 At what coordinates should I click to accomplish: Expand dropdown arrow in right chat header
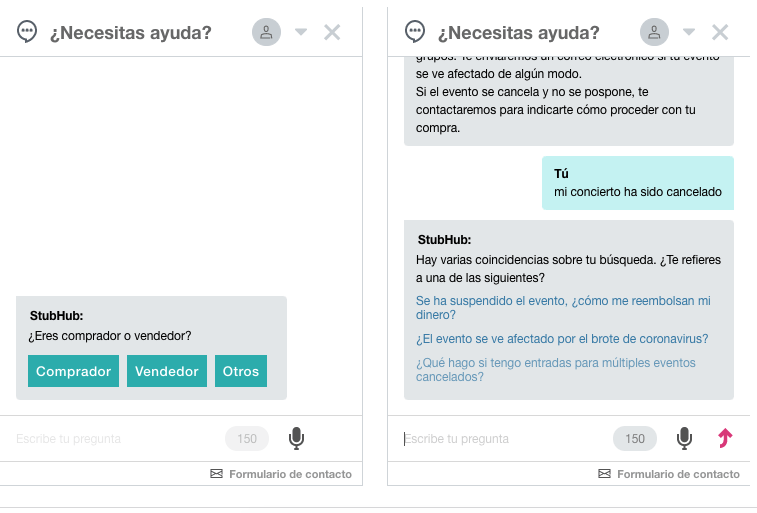click(x=689, y=32)
